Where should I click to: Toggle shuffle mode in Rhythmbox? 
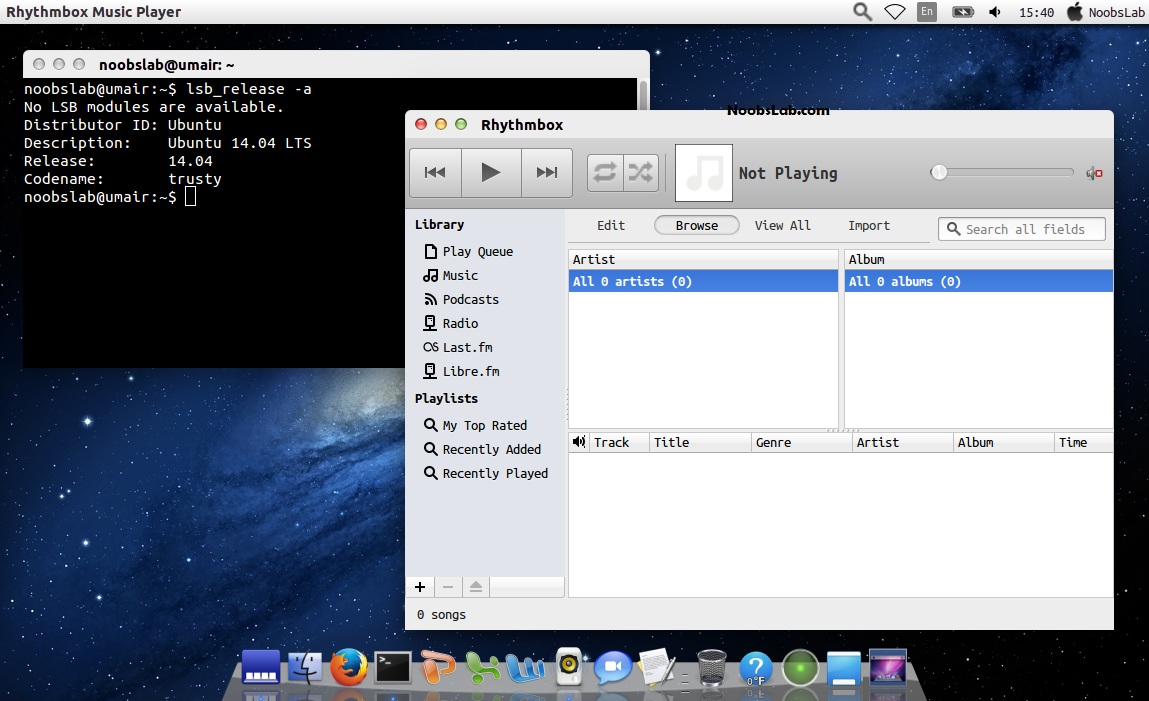pyautogui.click(x=640, y=173)
